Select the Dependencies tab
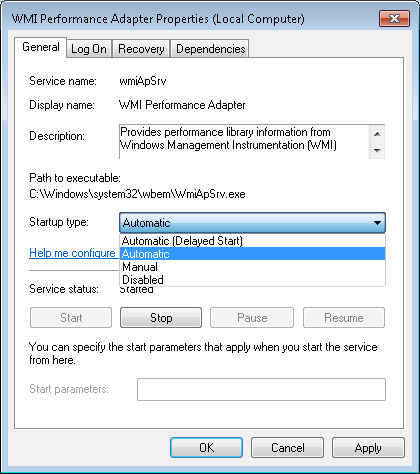 pyautogui.click(x=210, y=49)
